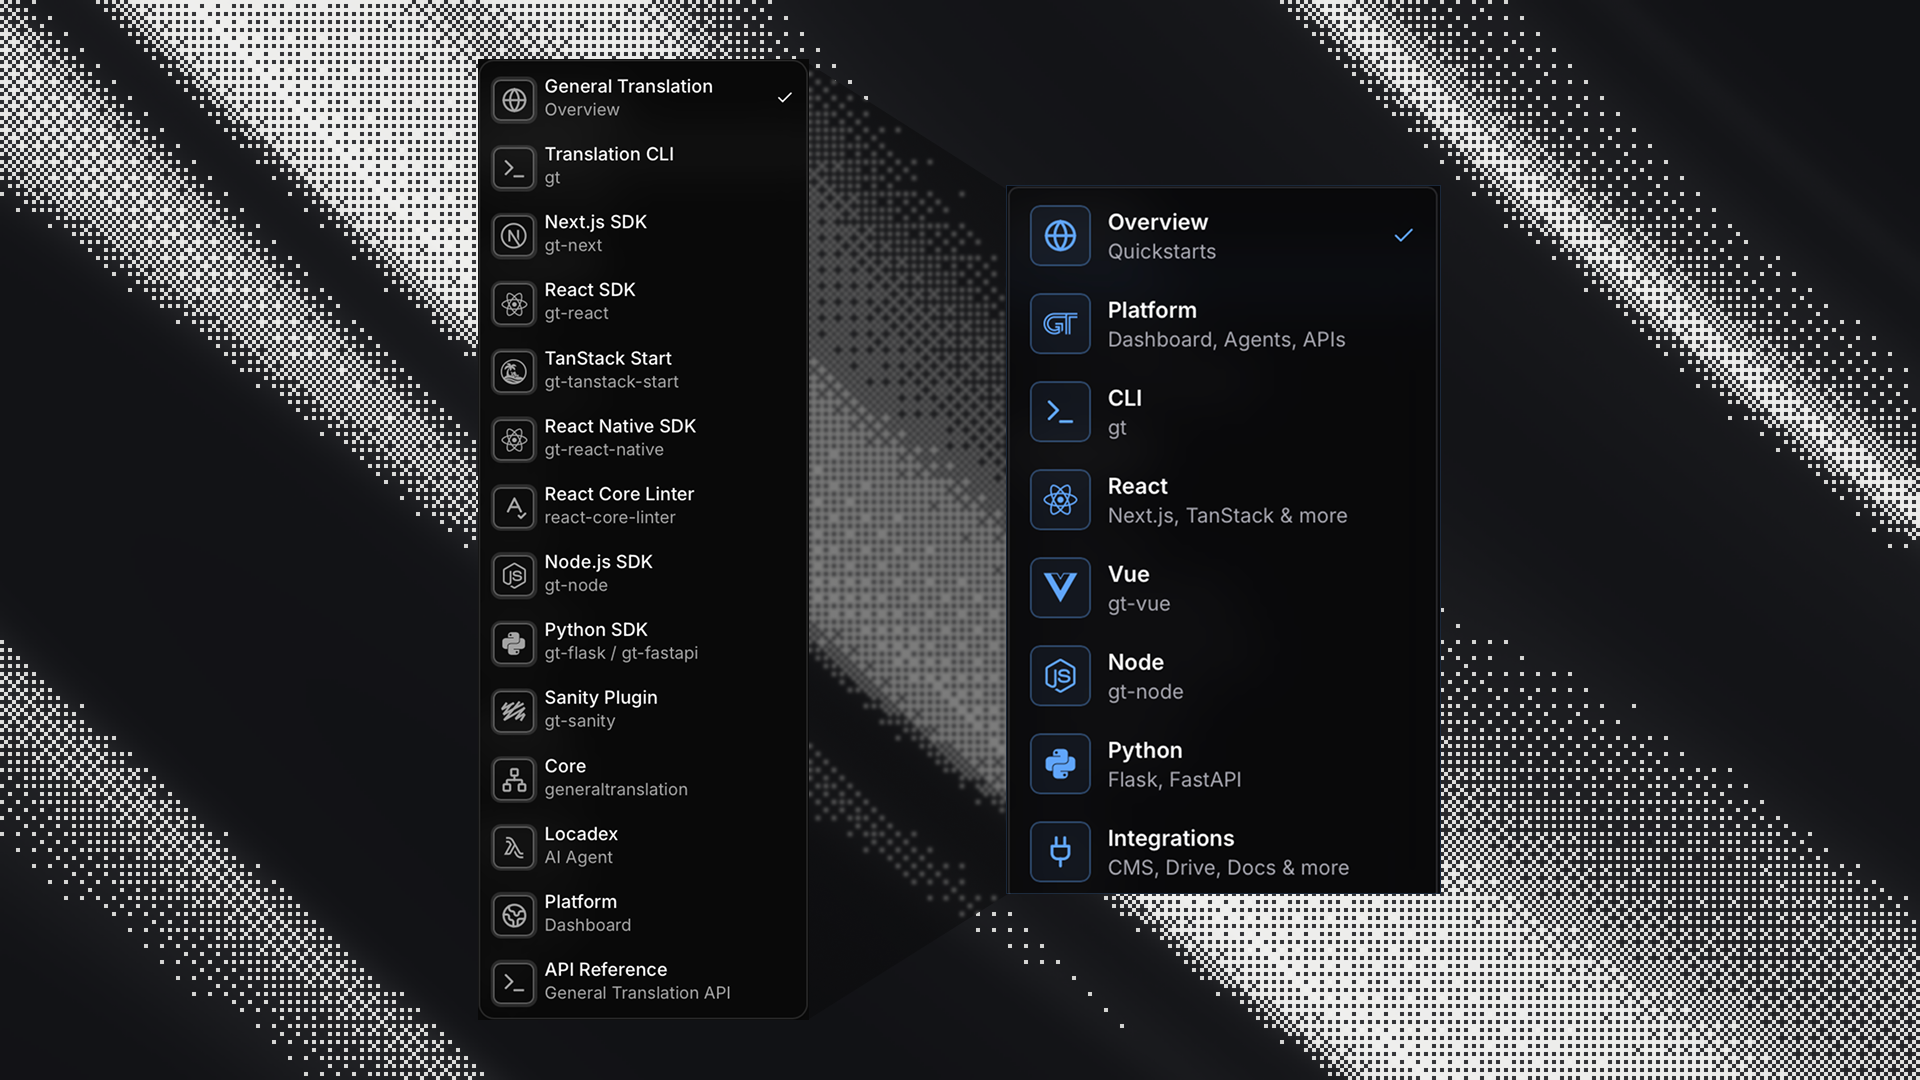Click the terminal icon beside Translation CLI
This screenshot has height=1080, width=1920.
pos(514,168)
